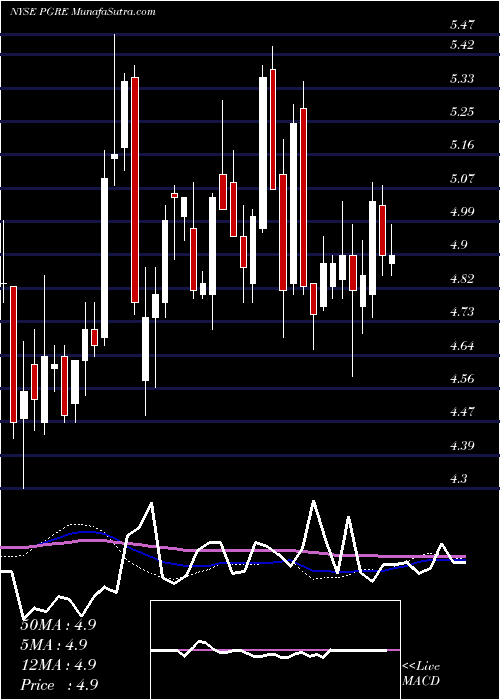The height and width of the screenshot is (700, 500).
Task: Click the 5.33 price axis label
Action: tap(462, 79)
